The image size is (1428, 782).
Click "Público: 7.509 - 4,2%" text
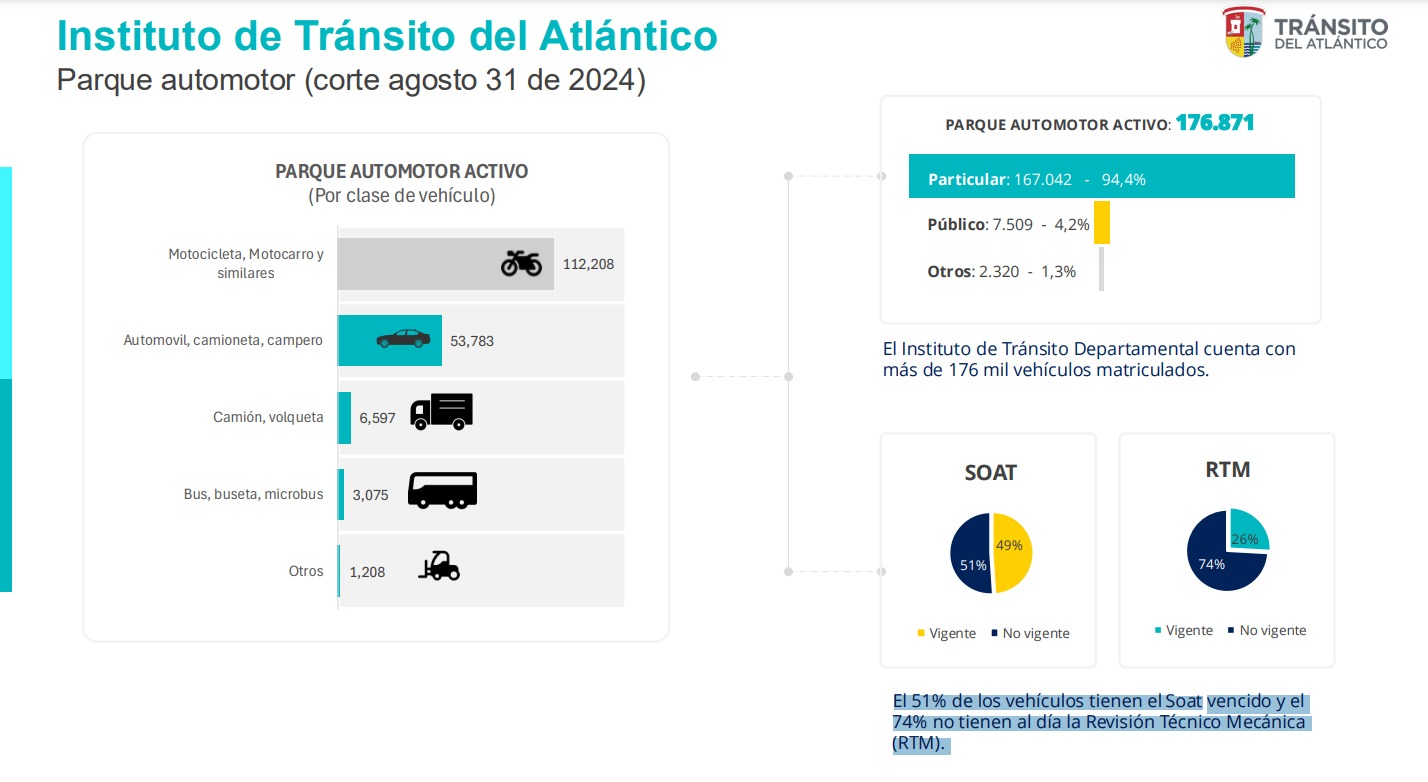click(x=1009, y=225)
